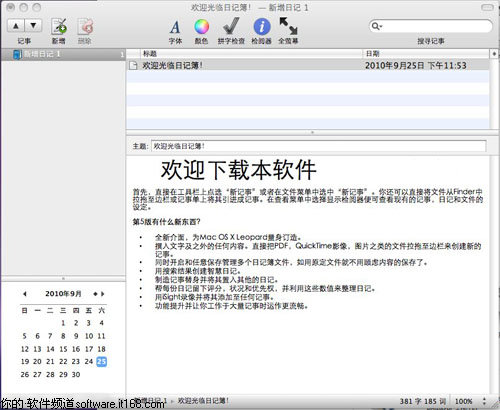Click the entry date 2010年9月25日 cell
The width and height of the screenshot is (500, 410).
[415, 65]
